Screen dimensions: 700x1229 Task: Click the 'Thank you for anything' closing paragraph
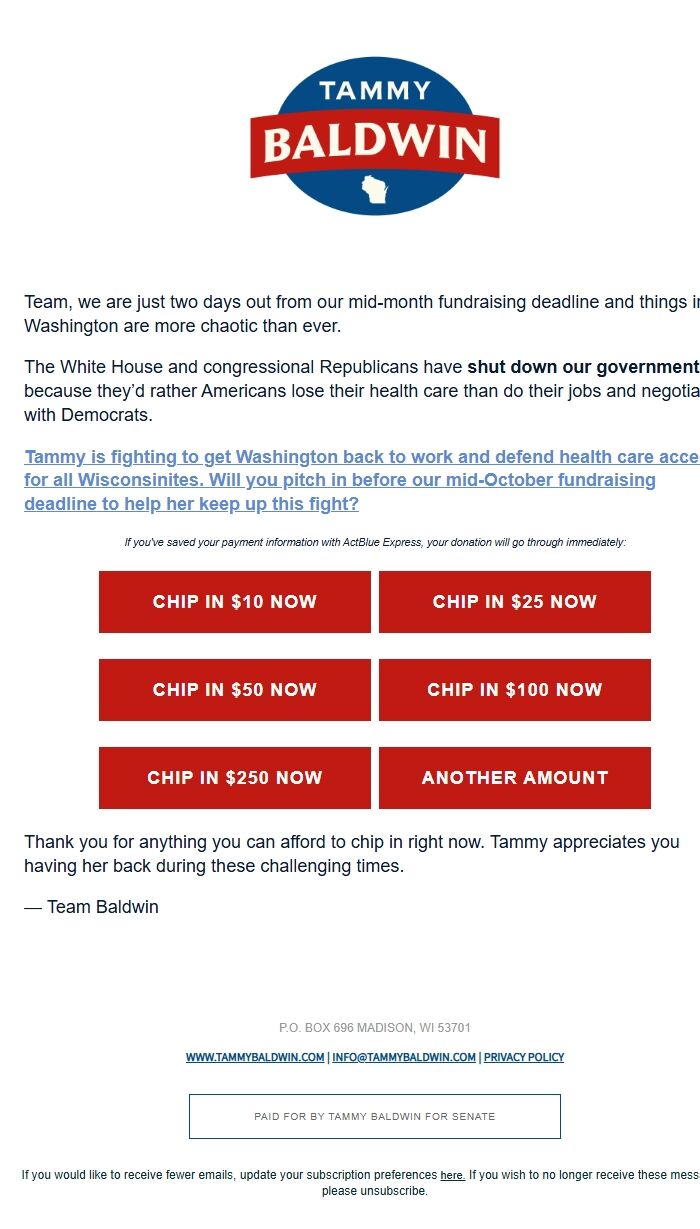pyautogui.click(x=350, y=854)
